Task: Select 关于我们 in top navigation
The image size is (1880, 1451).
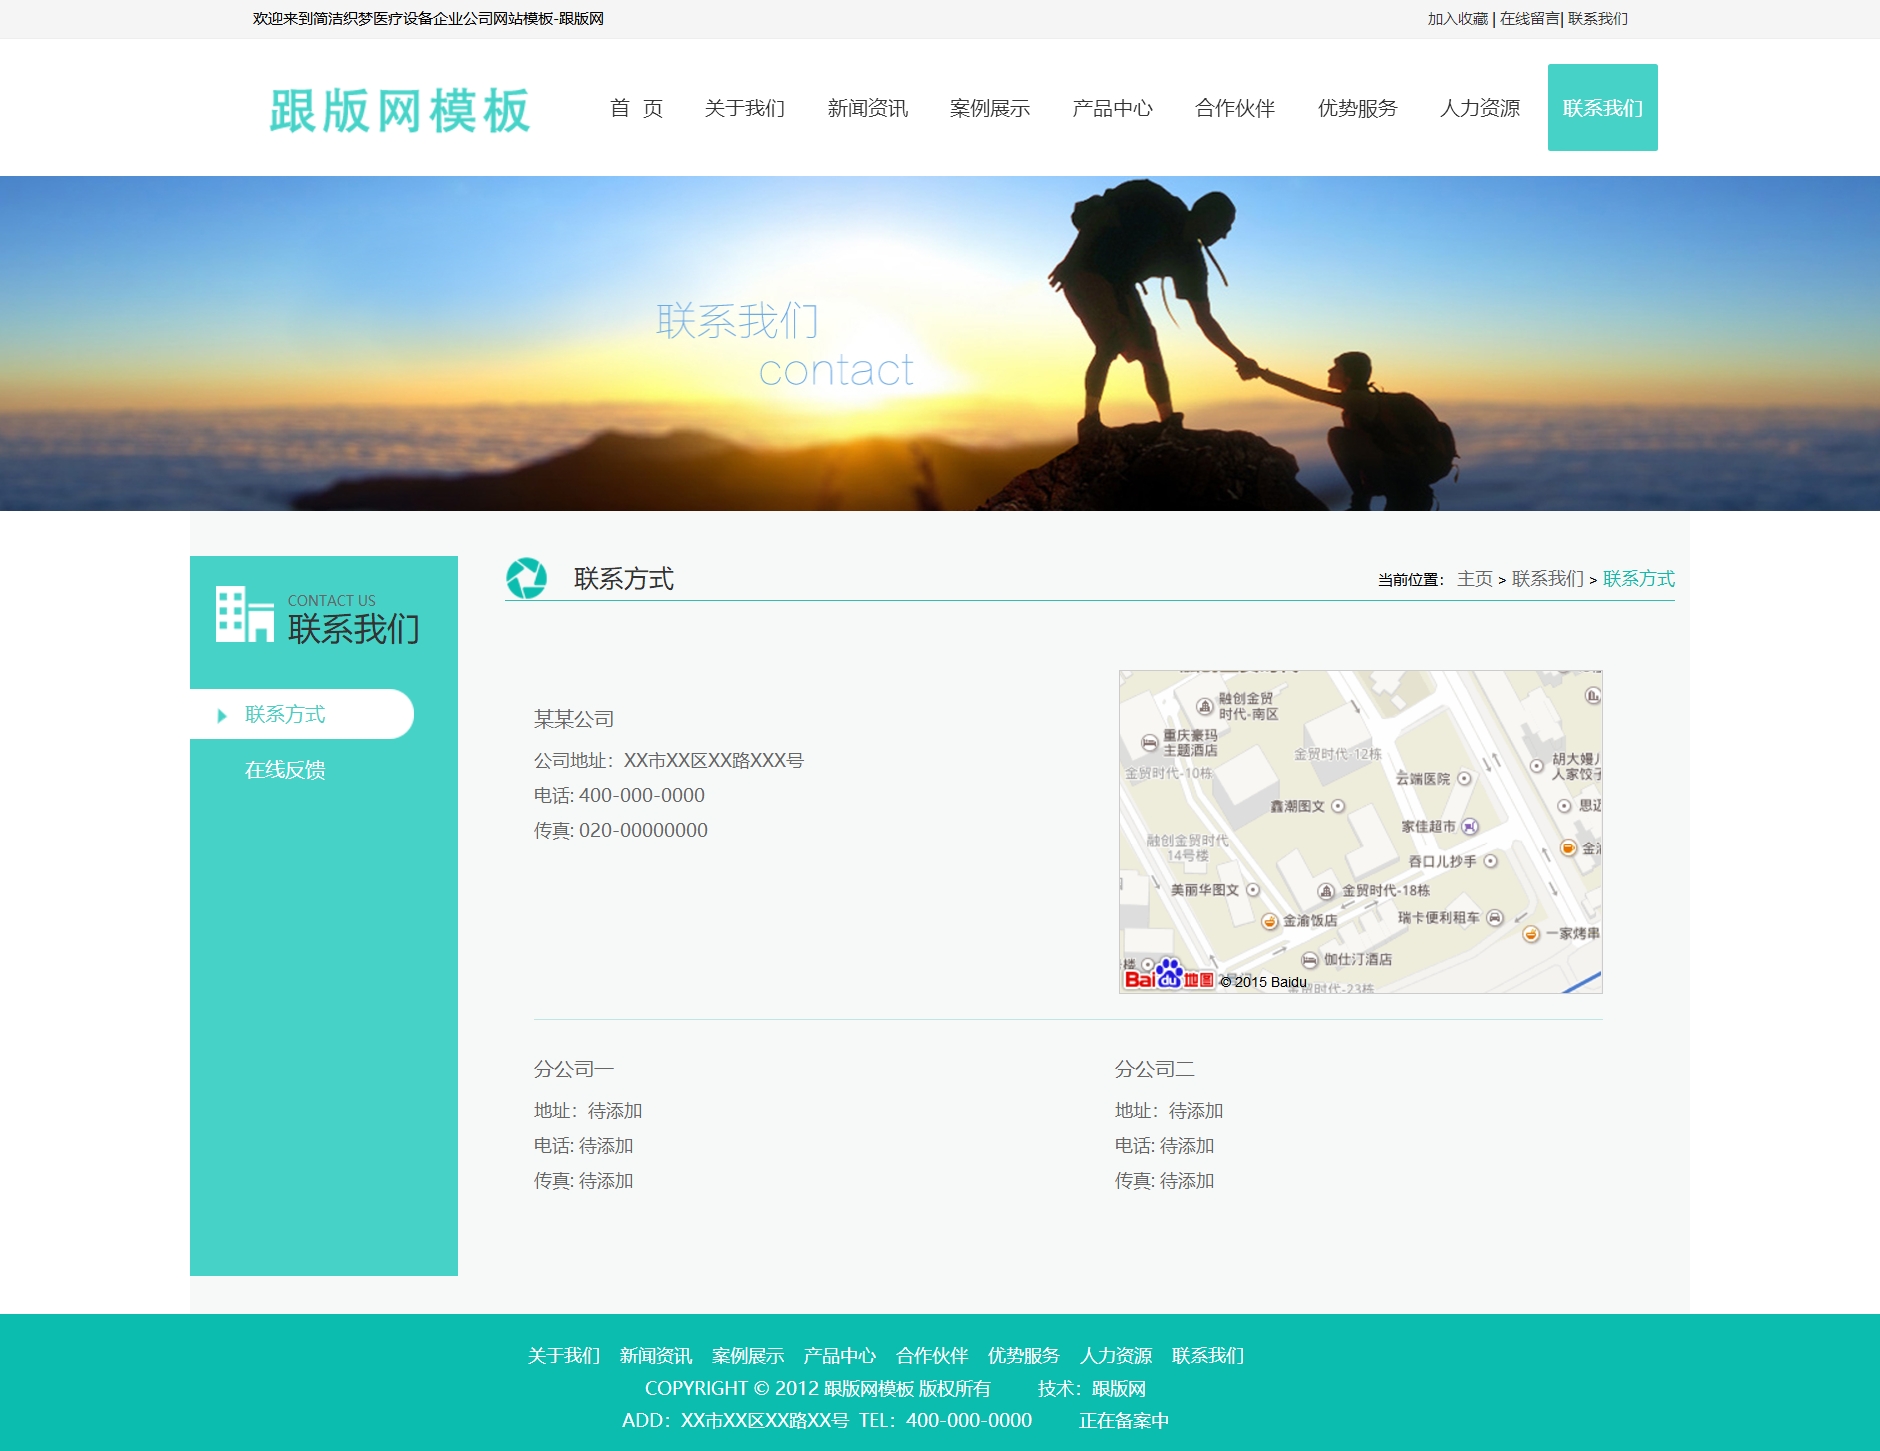Action: pos(745,108)
